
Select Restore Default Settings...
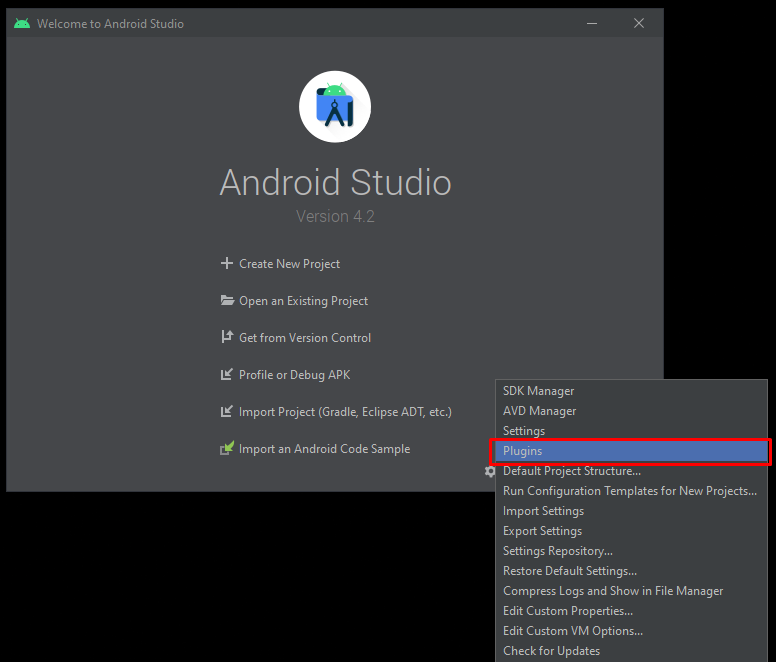631,571
